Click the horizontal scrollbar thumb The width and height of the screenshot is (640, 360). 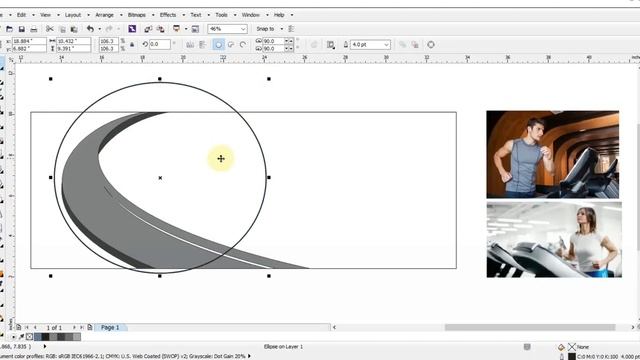(x=530, y=327)
